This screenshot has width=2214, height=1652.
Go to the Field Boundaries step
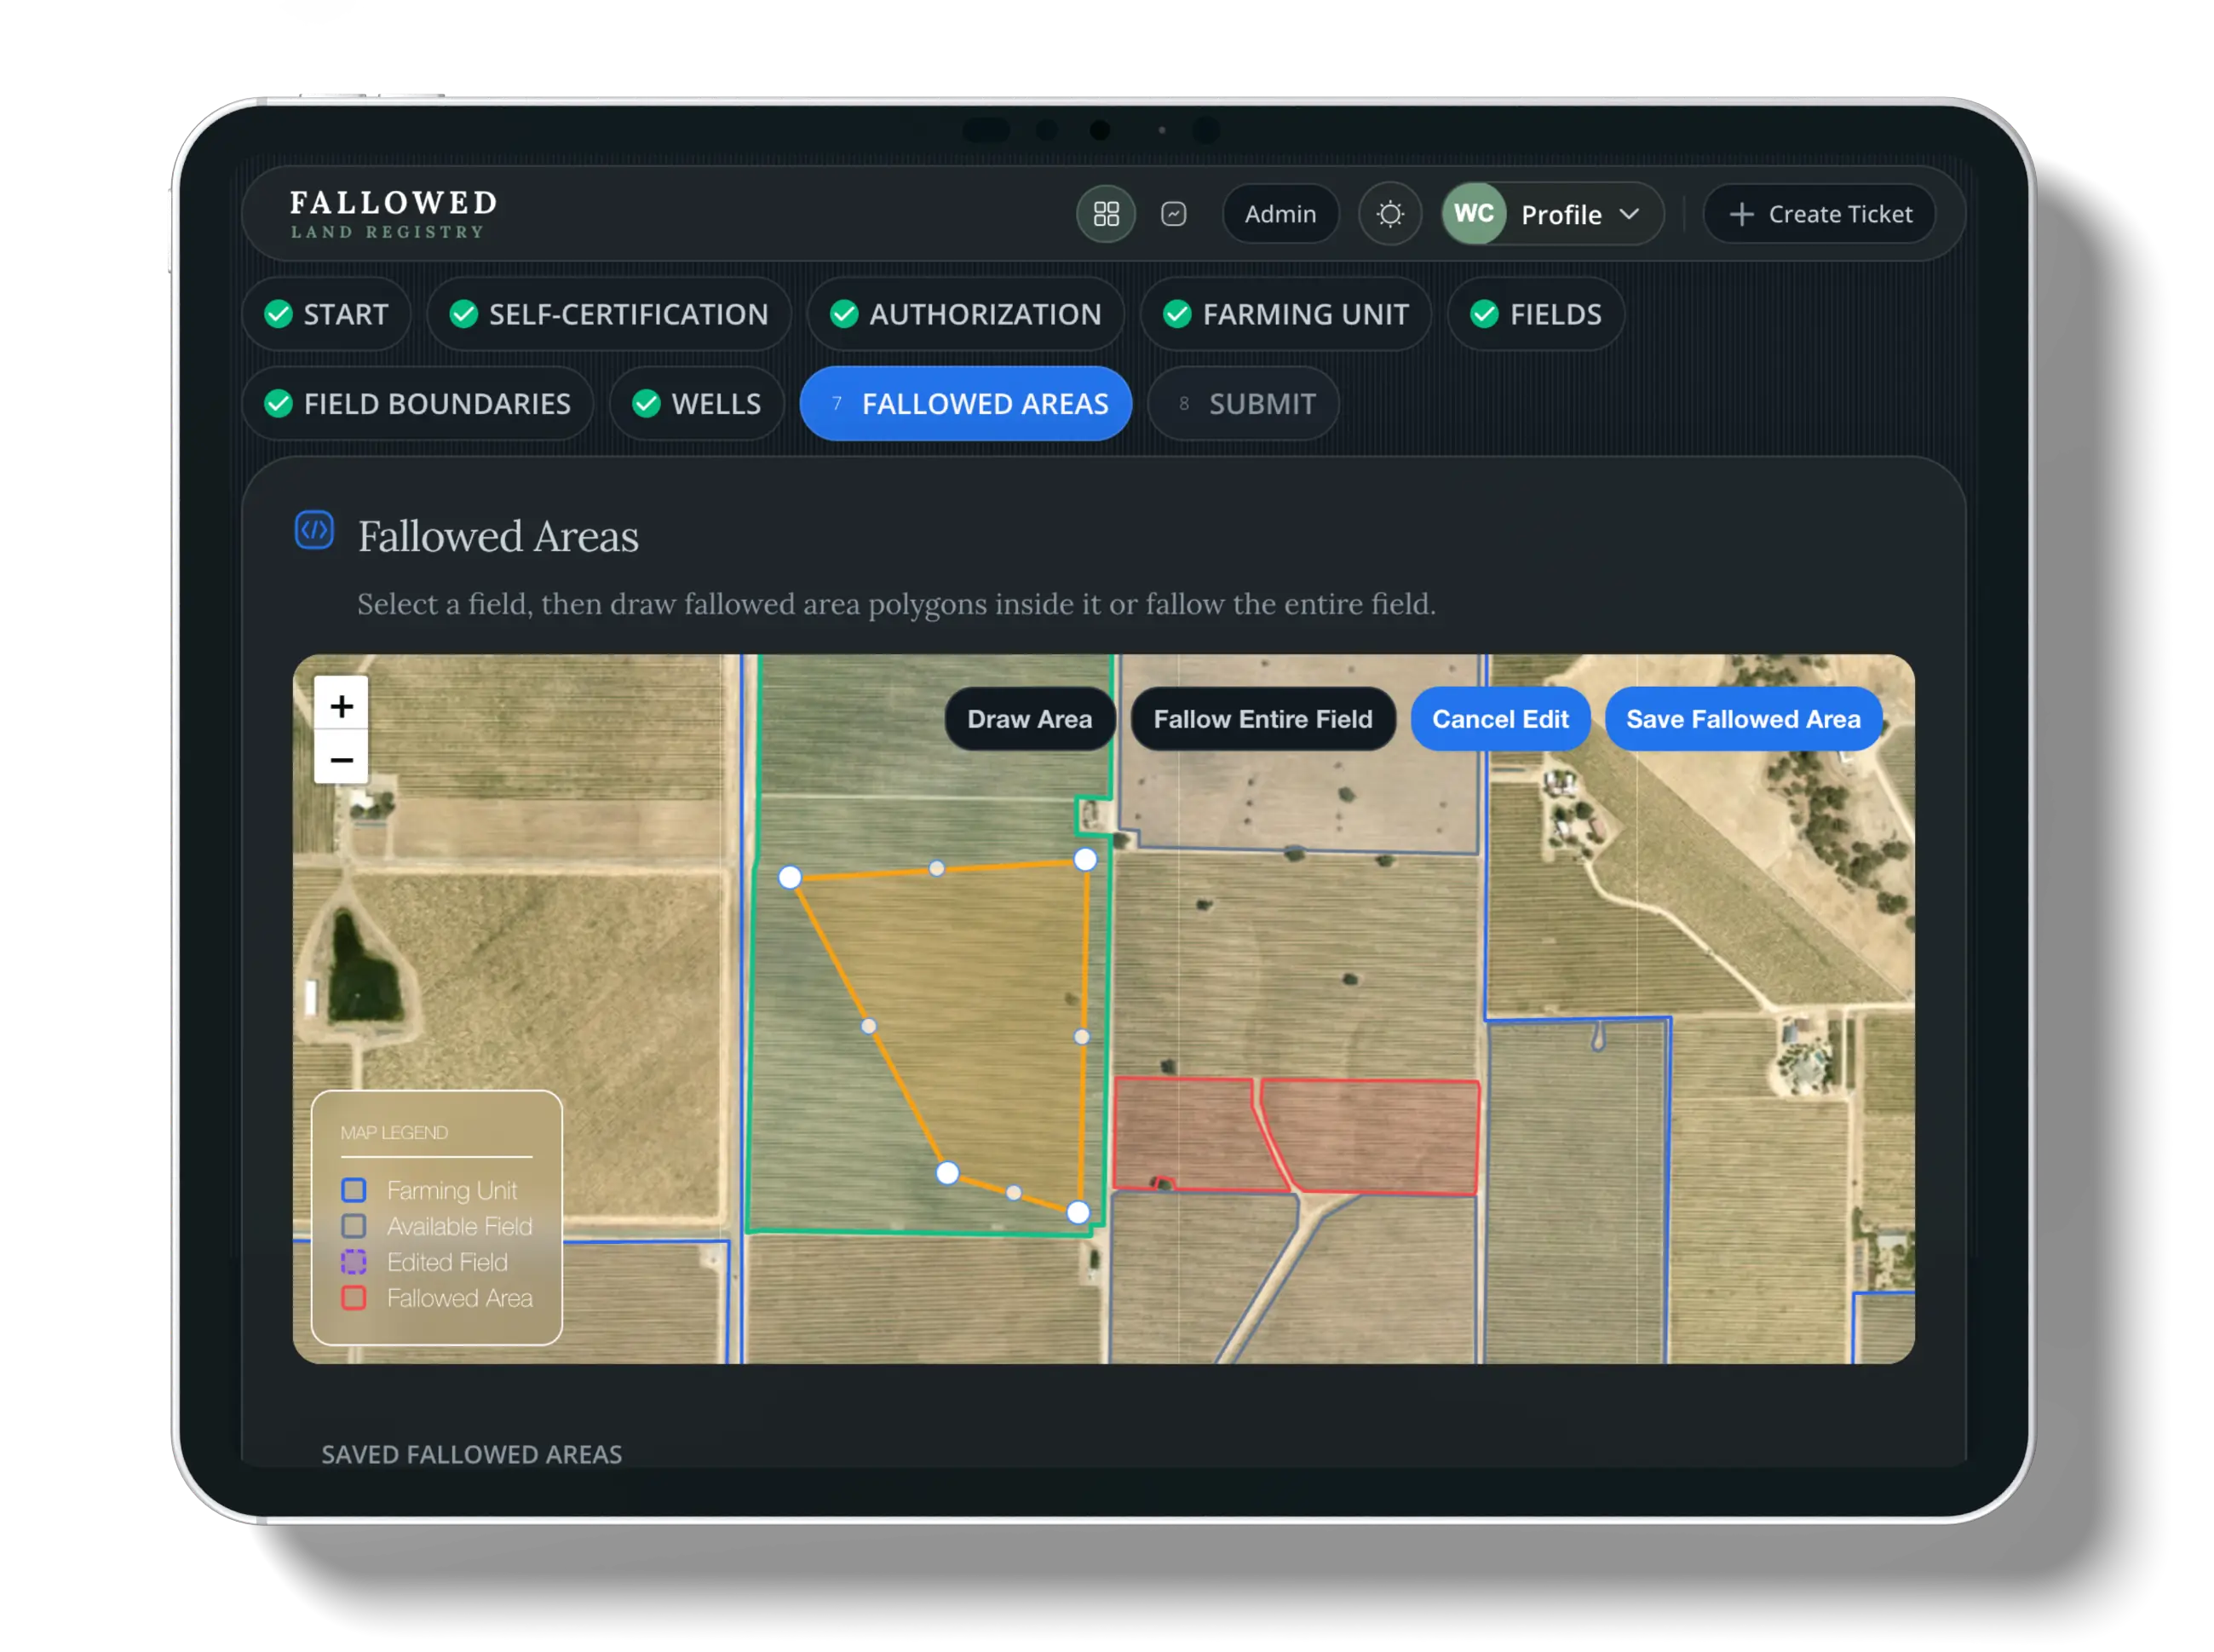[418, 404]
